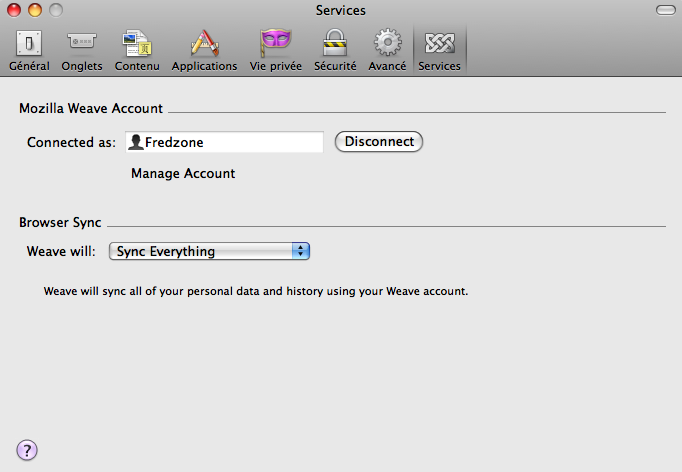
Task: Expand the Sync Everything dropdown
Action: [209, 251]
